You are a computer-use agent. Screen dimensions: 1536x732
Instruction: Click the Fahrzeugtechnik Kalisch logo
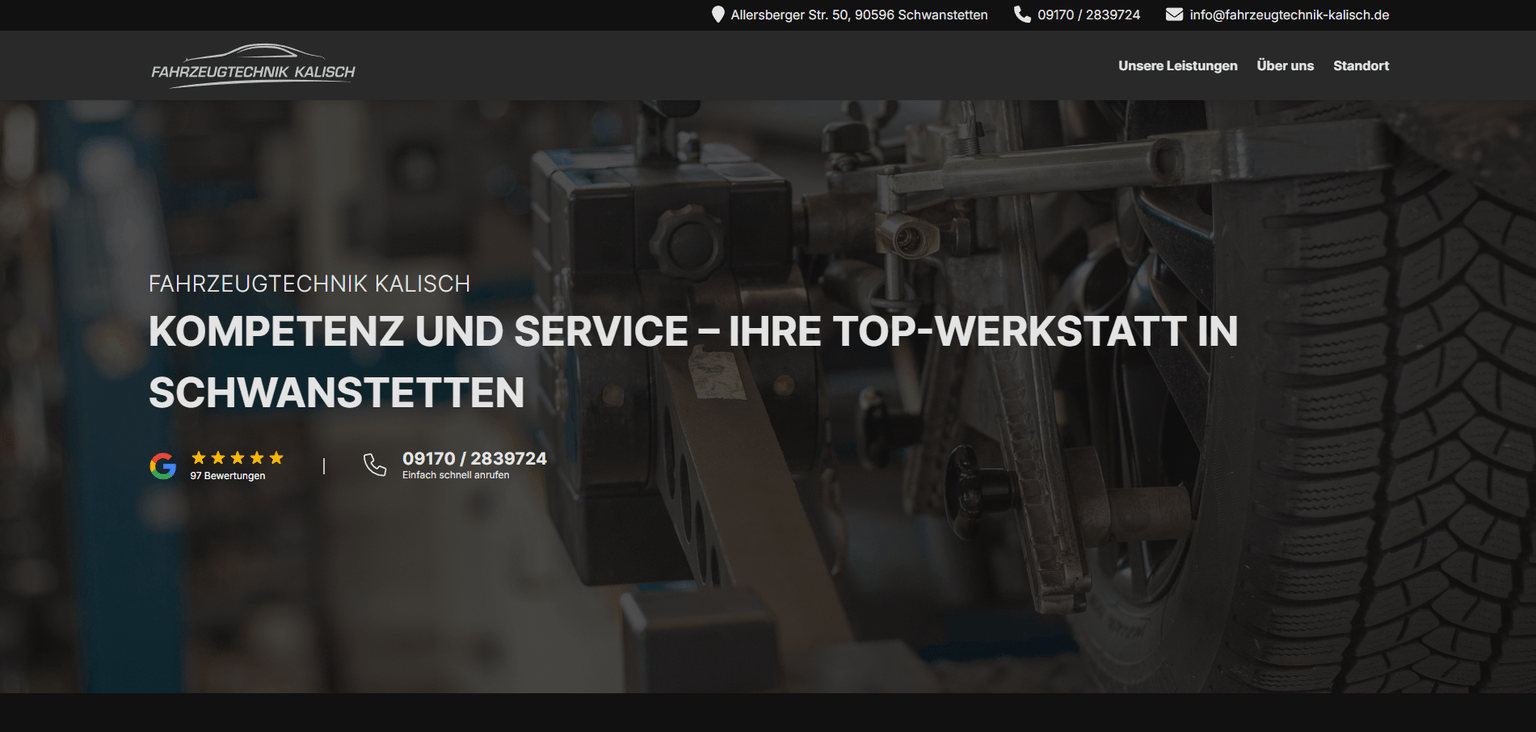pyautogui.click(x=253, y=66)
